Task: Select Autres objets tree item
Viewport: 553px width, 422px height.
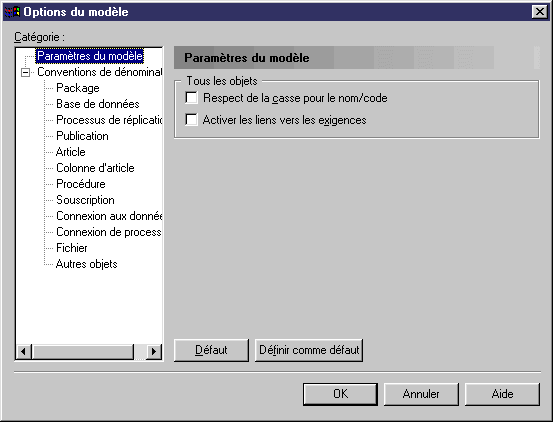Action: pyautogui.click(x=86, y=264)
